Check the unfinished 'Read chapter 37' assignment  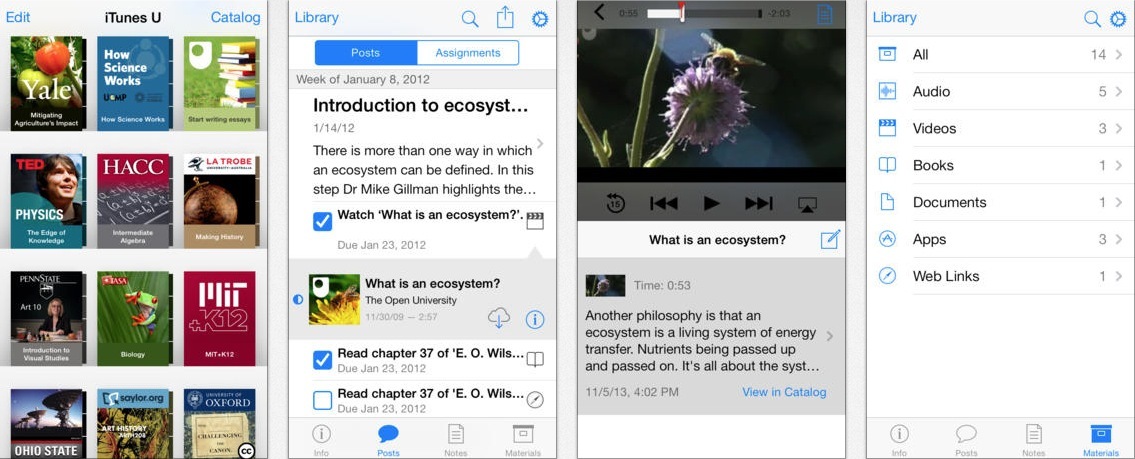pos(322,400)
